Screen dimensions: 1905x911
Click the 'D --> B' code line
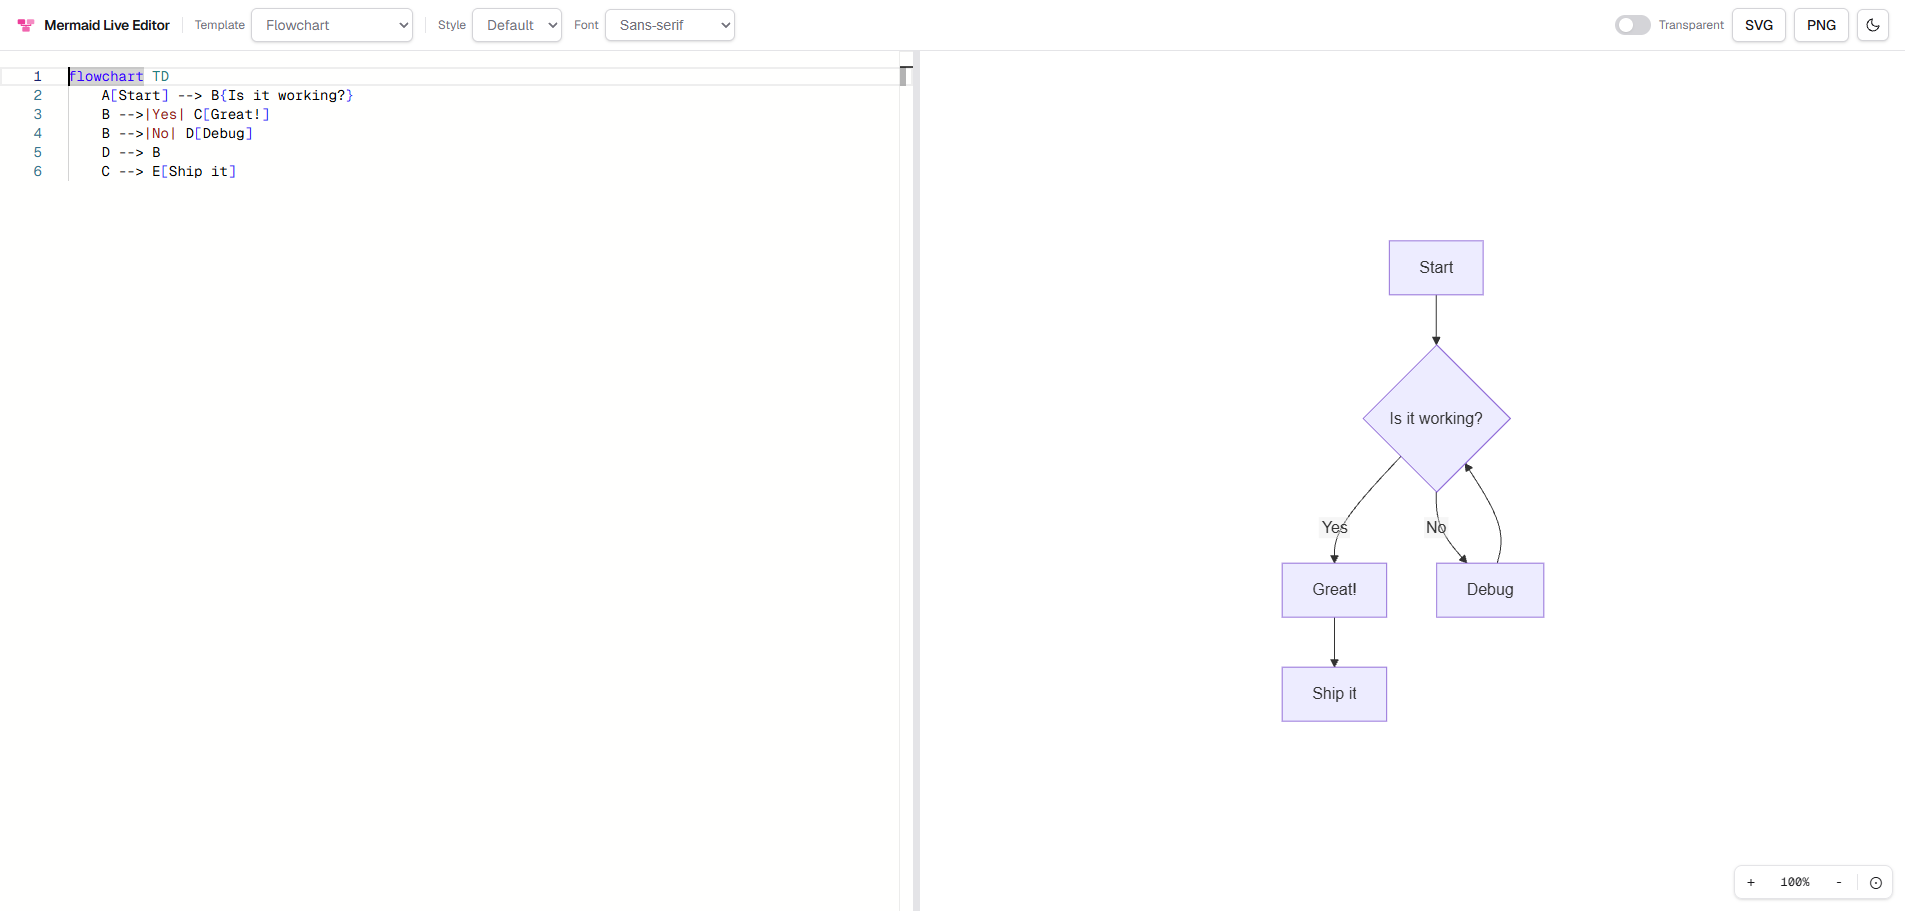coord(131,153)
